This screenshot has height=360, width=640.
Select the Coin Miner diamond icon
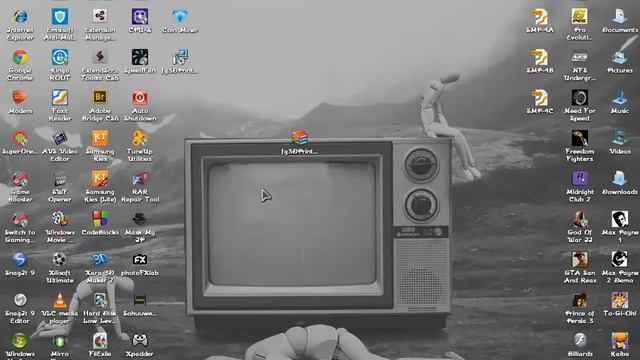pyautogui.click(x=180, y=17)
